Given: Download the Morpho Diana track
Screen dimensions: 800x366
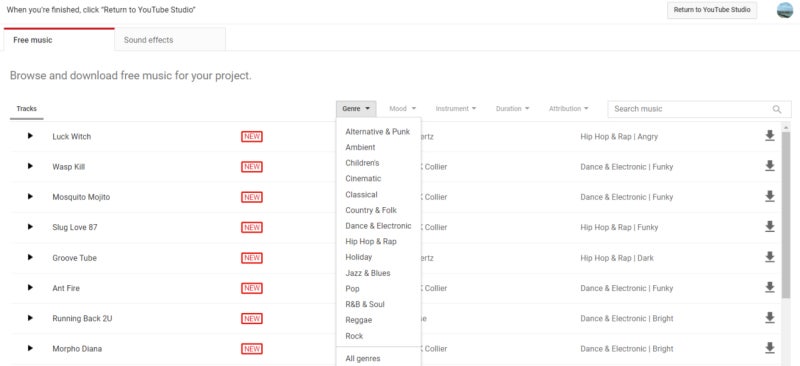Looking at the screenshot, I should click(770, 348).
